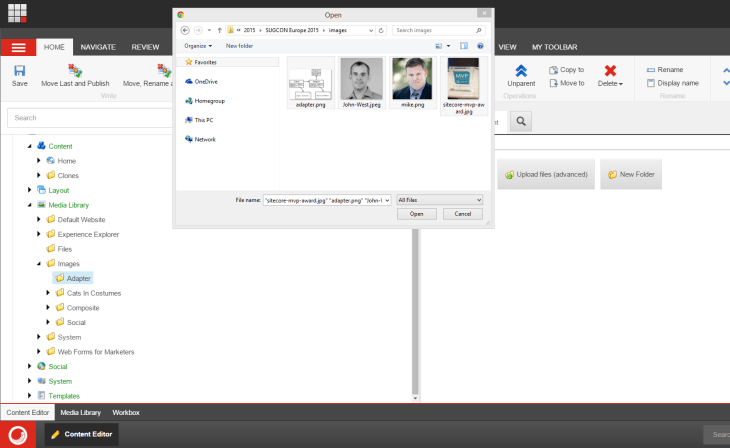Screen dimensions: 730x448
Task: Click the Search images field
Action: tap(439, 30)
